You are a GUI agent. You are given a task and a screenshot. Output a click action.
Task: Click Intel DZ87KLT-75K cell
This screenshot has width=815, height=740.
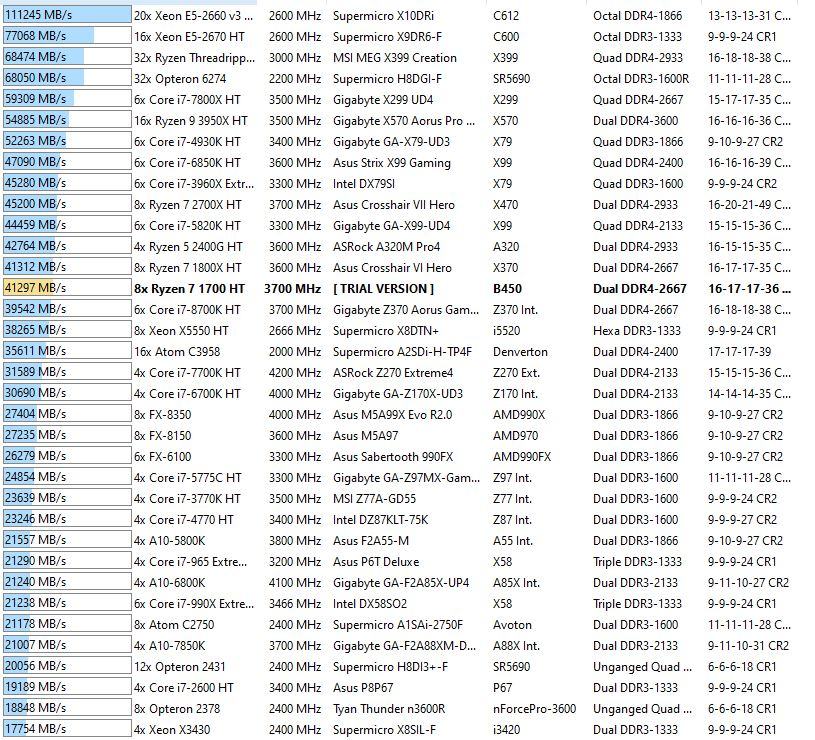[380, 520]
